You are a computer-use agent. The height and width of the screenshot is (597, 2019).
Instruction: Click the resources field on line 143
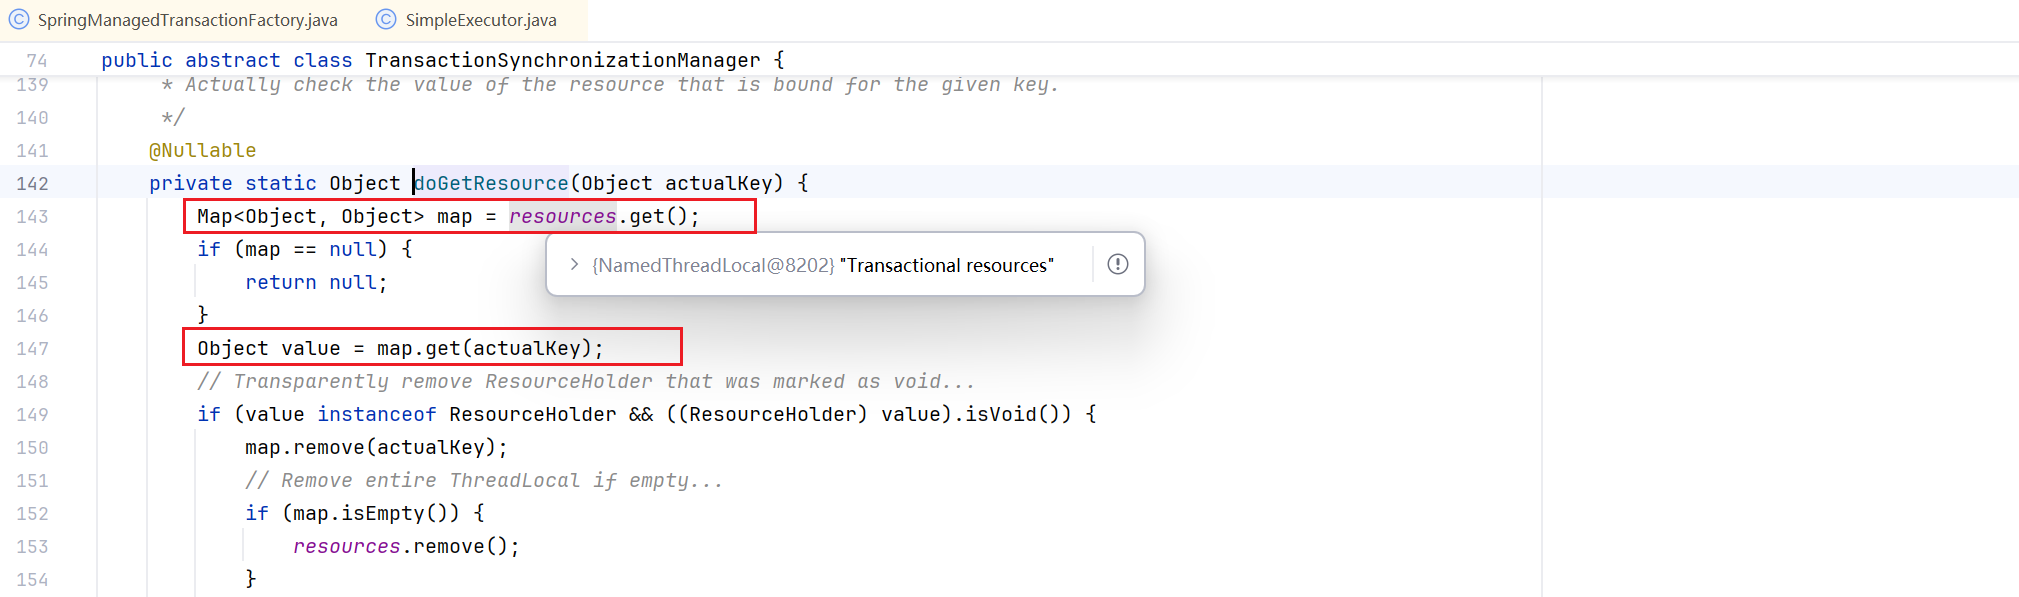click(x=563, y=216)
